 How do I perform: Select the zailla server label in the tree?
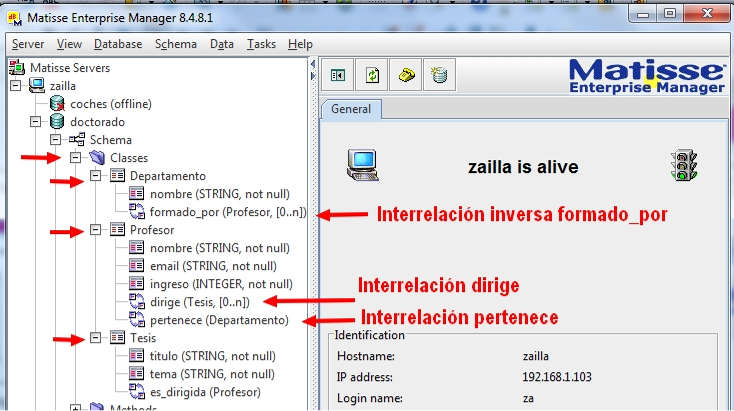coord(63,86)
